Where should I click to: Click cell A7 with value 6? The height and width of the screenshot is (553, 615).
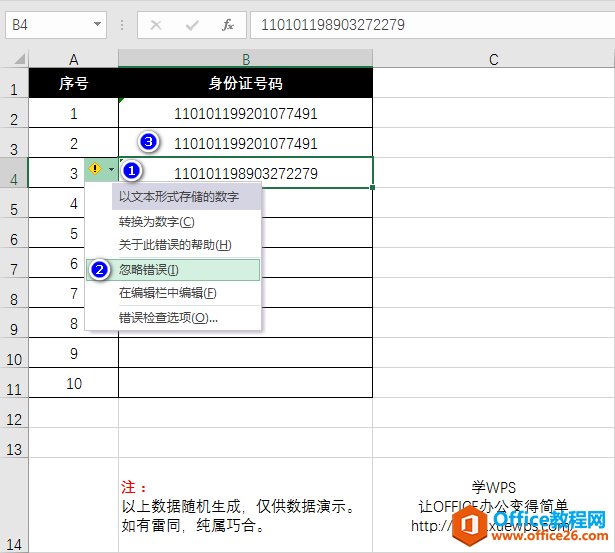73,263
